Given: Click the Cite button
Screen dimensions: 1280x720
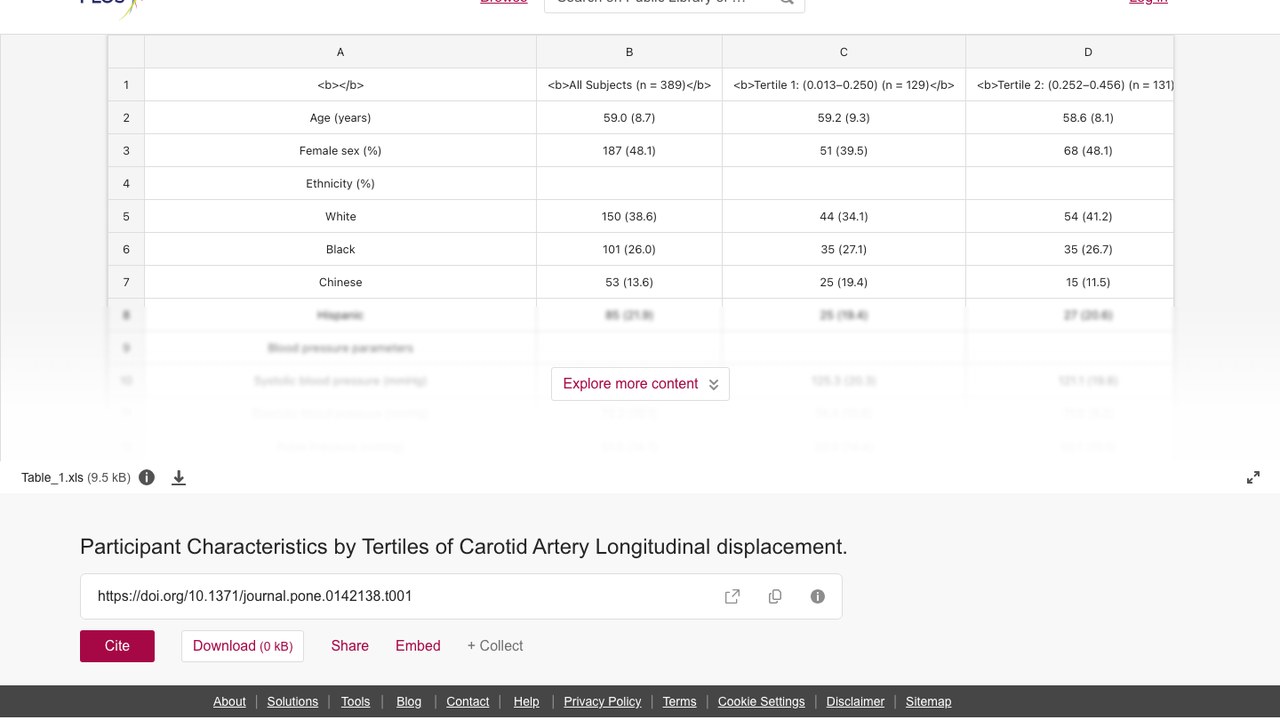Looking at the screenshot, I should [117, 646].
